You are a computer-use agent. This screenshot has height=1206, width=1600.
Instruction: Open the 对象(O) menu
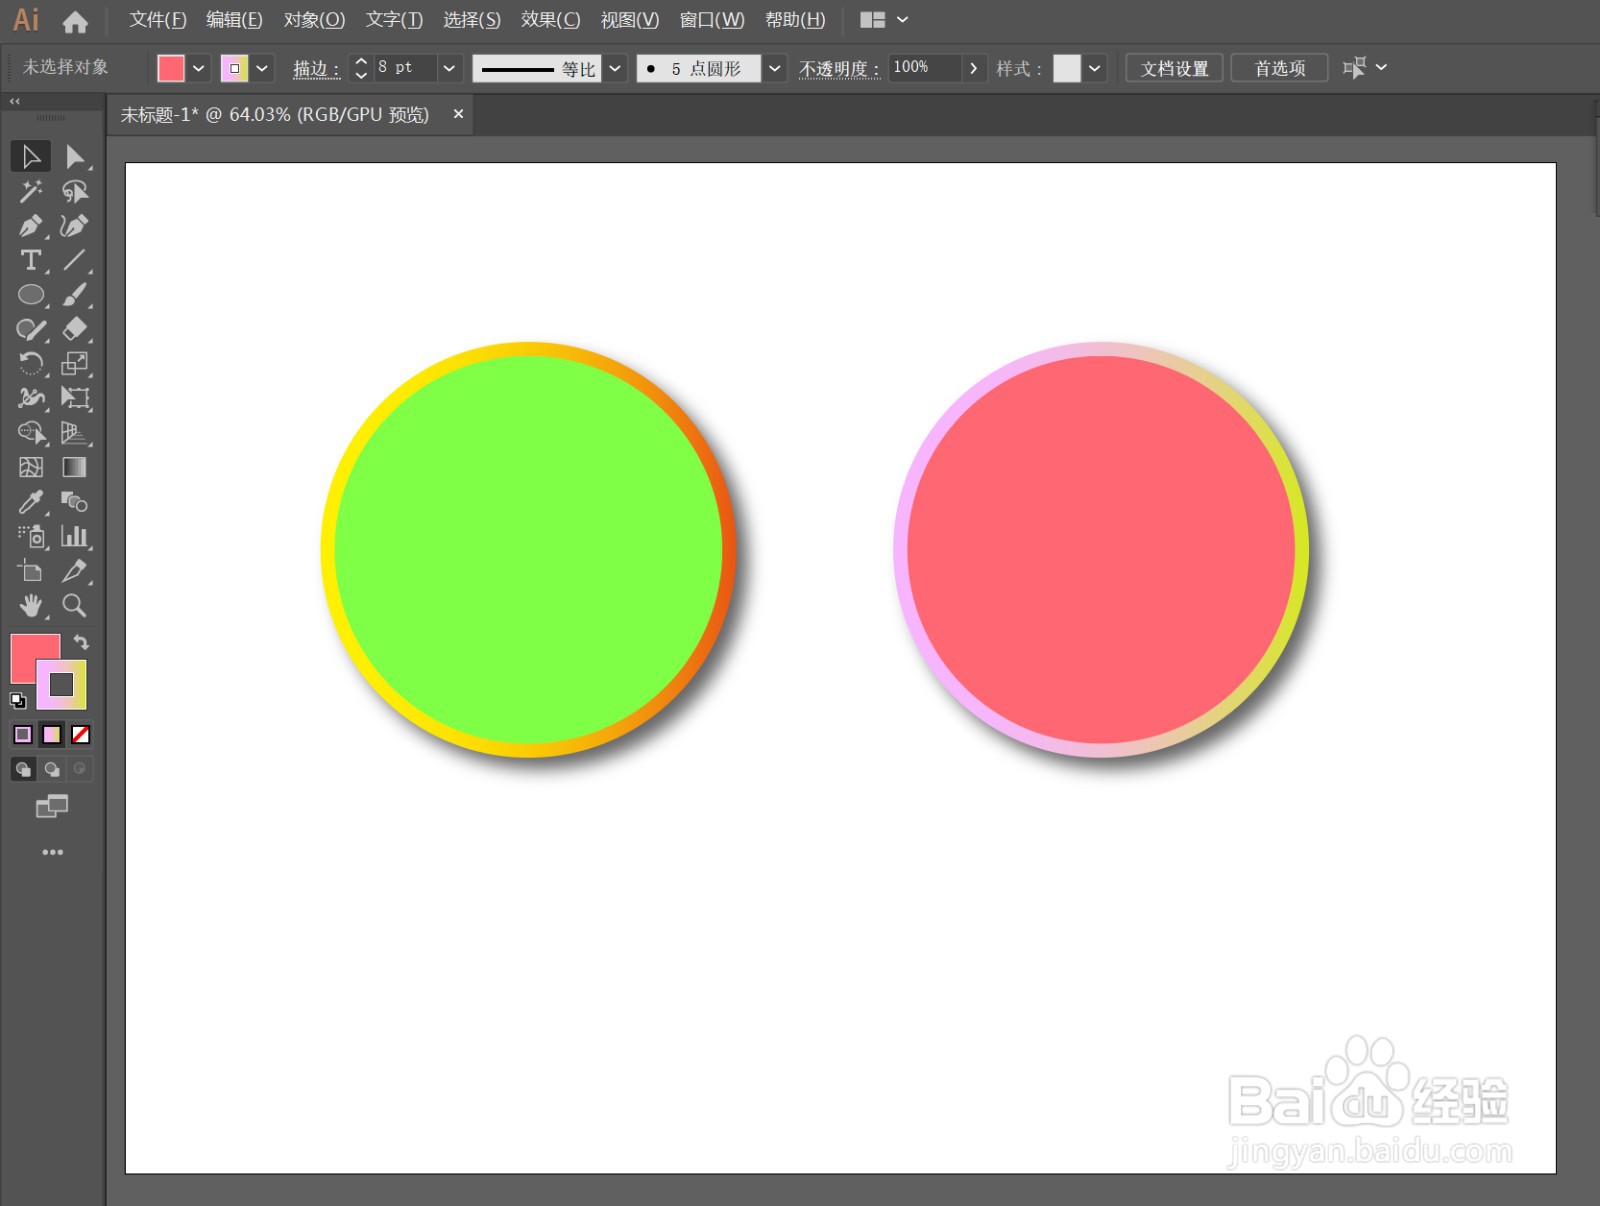pyautogui.click(x=314, y=20)
